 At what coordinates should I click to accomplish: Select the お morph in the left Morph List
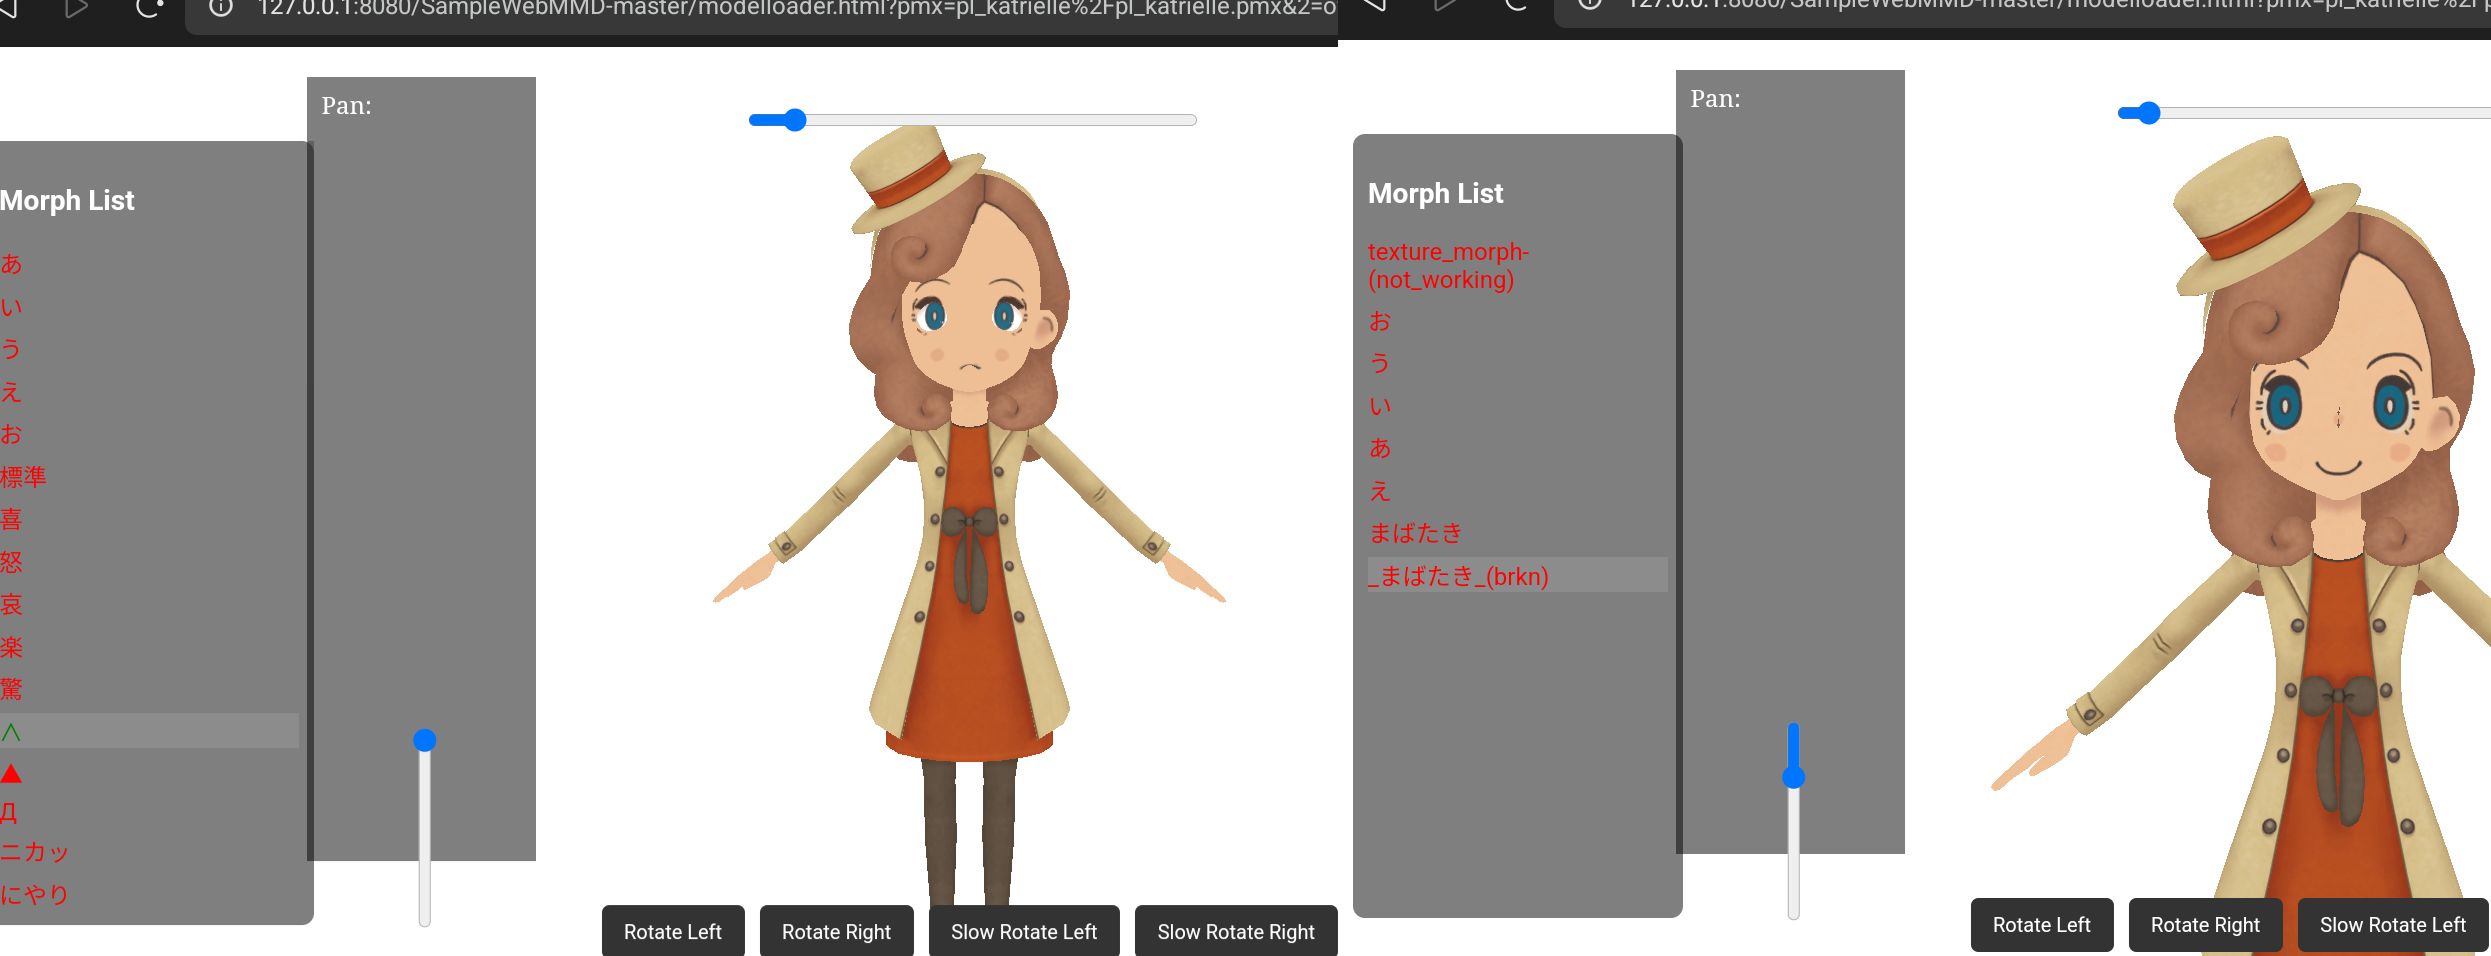click(x=11, y=434)
